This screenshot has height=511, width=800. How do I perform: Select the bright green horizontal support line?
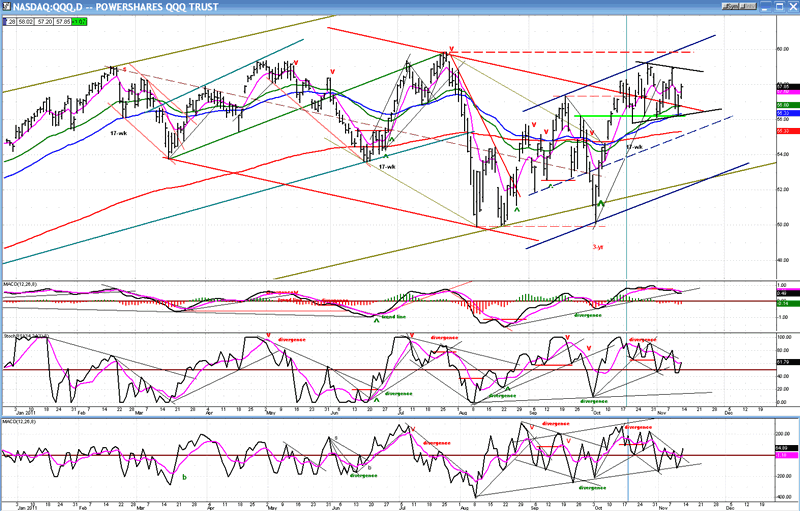tap(600, 117)
